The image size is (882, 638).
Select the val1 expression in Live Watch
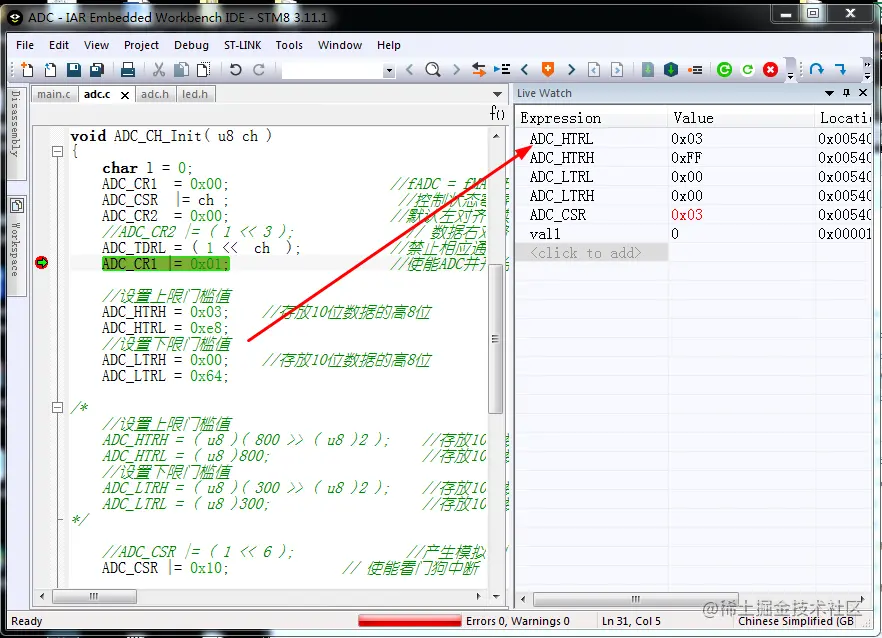click(x=545, y=234)
